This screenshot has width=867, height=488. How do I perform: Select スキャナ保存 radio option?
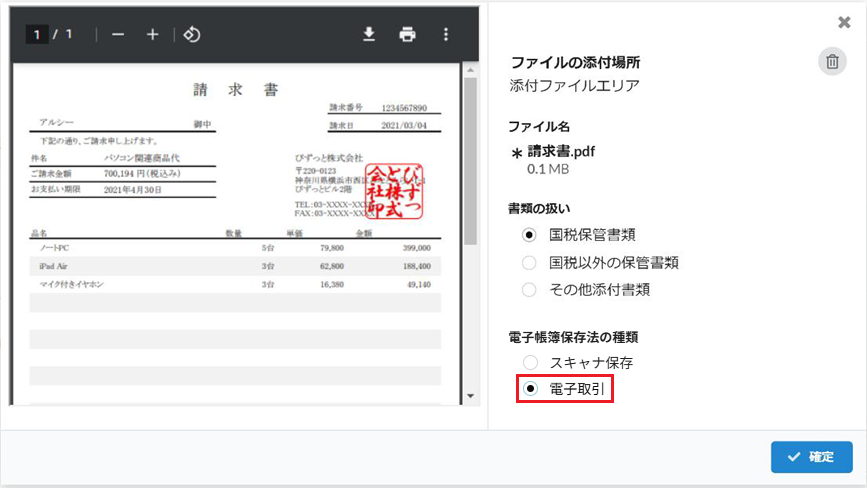pos(529,362)
